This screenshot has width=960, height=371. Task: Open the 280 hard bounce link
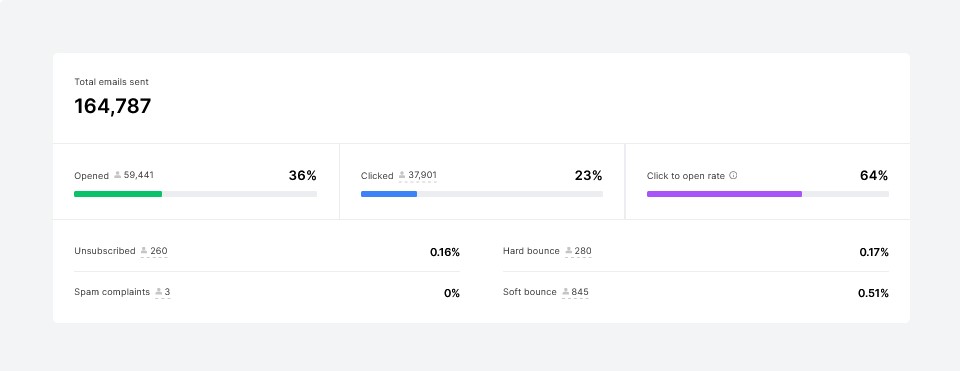pos(583,251)
